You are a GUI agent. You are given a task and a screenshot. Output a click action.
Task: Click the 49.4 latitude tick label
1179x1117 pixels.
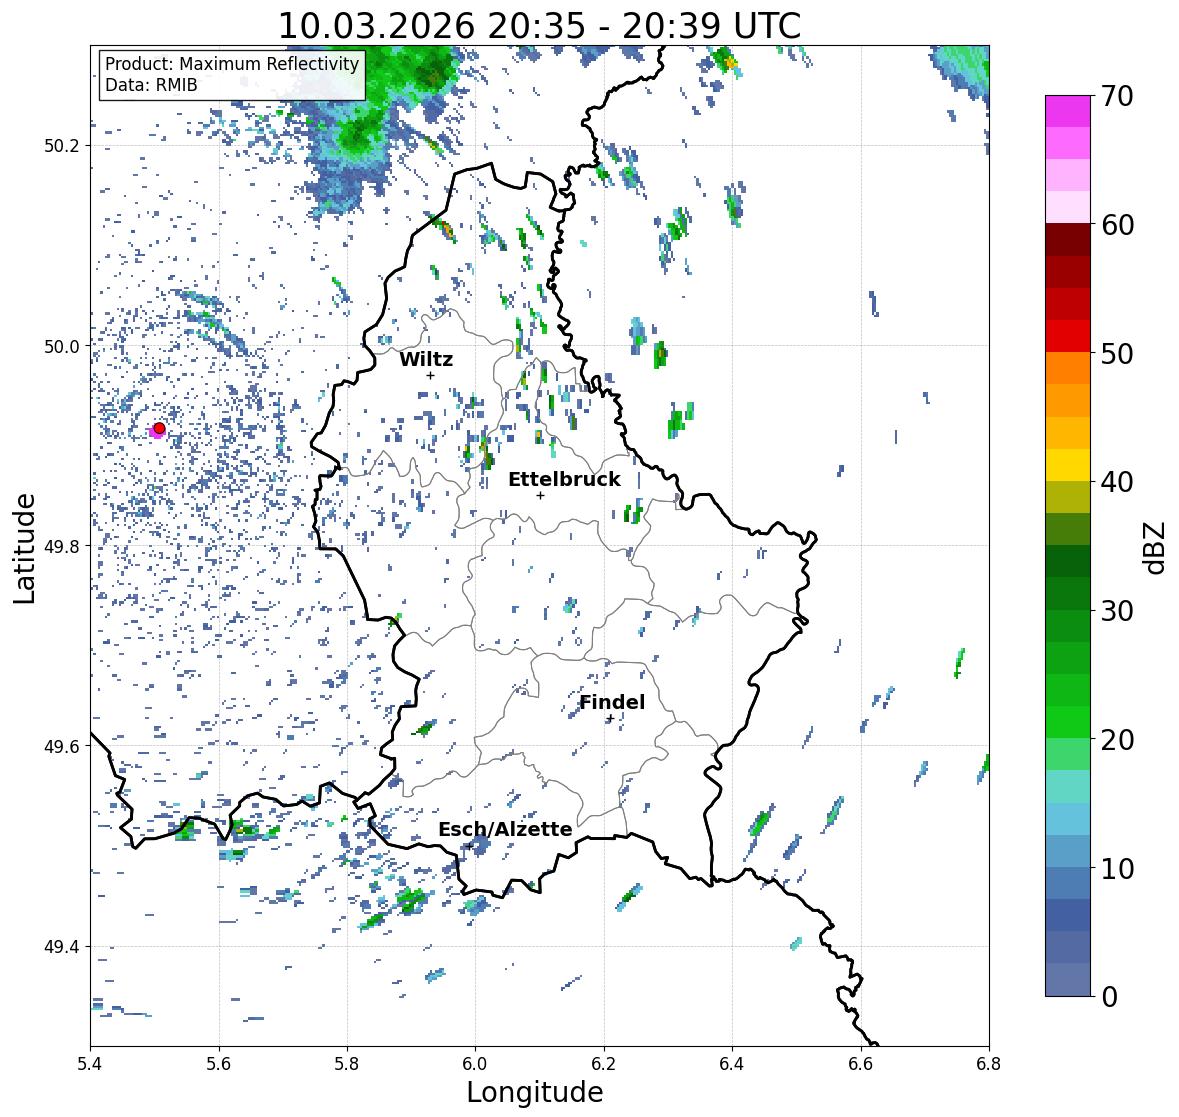click(x=62, y=947)
